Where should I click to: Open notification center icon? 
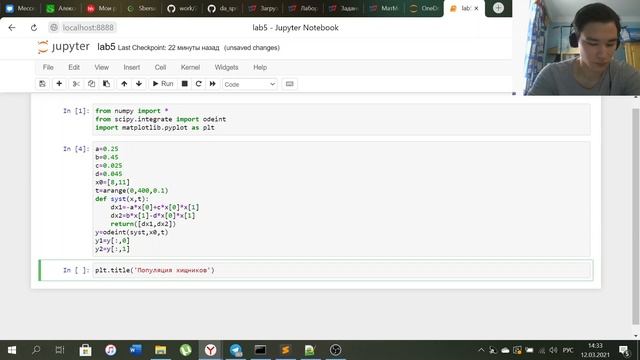click(x=624, y=350)
